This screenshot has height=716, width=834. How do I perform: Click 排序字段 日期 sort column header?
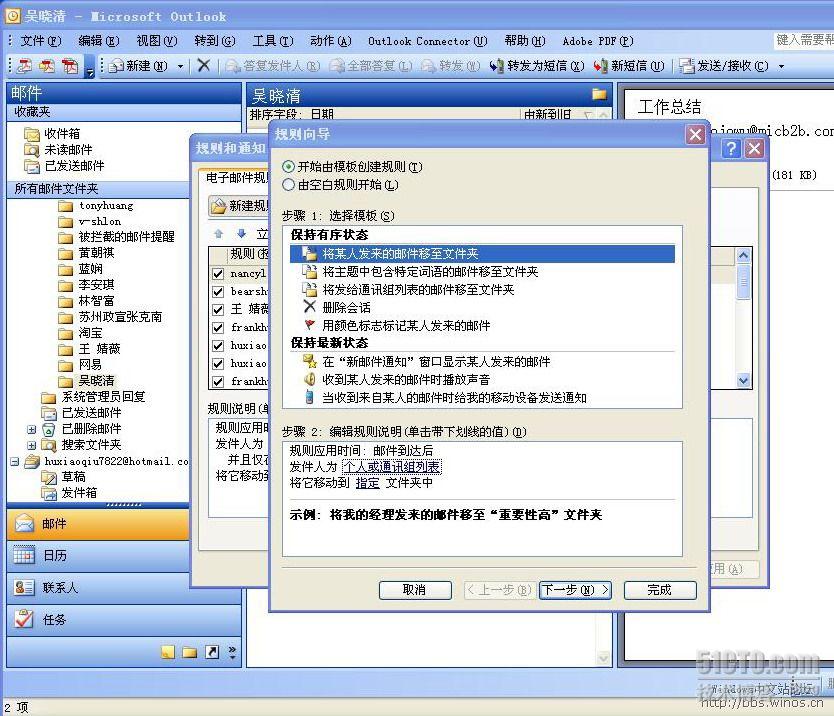292,114
